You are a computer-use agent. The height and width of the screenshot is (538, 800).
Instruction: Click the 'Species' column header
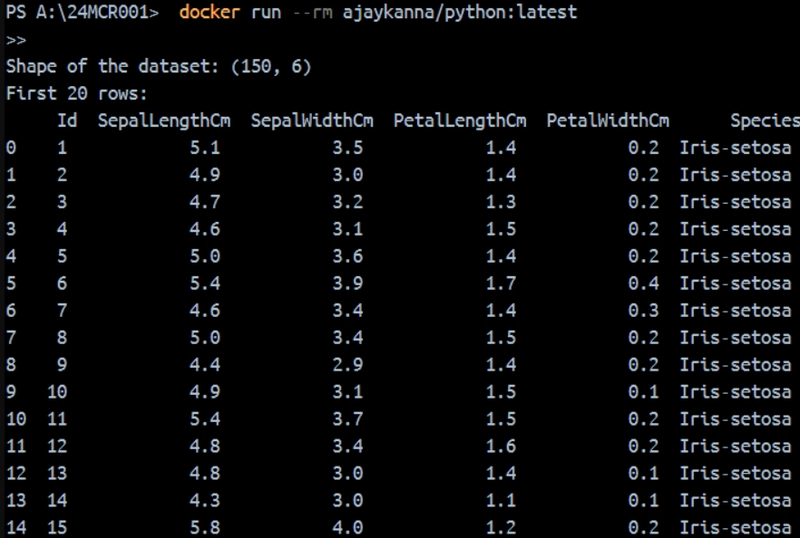tap(765, 121)
